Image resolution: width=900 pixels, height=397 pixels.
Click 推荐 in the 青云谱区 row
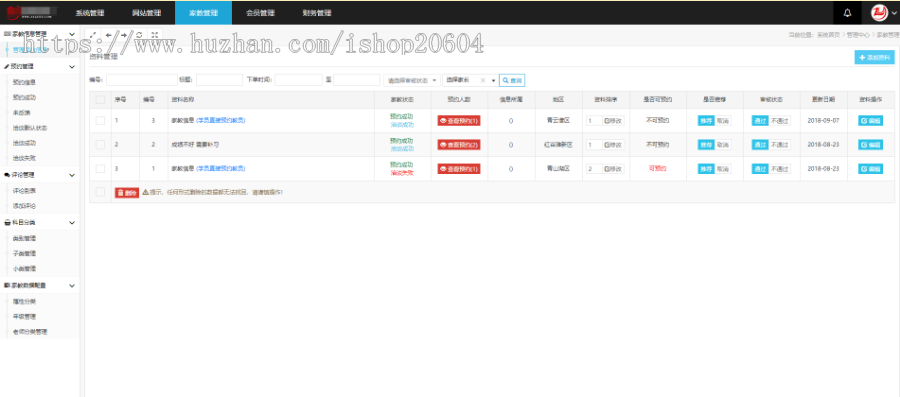tap(706, 120)
